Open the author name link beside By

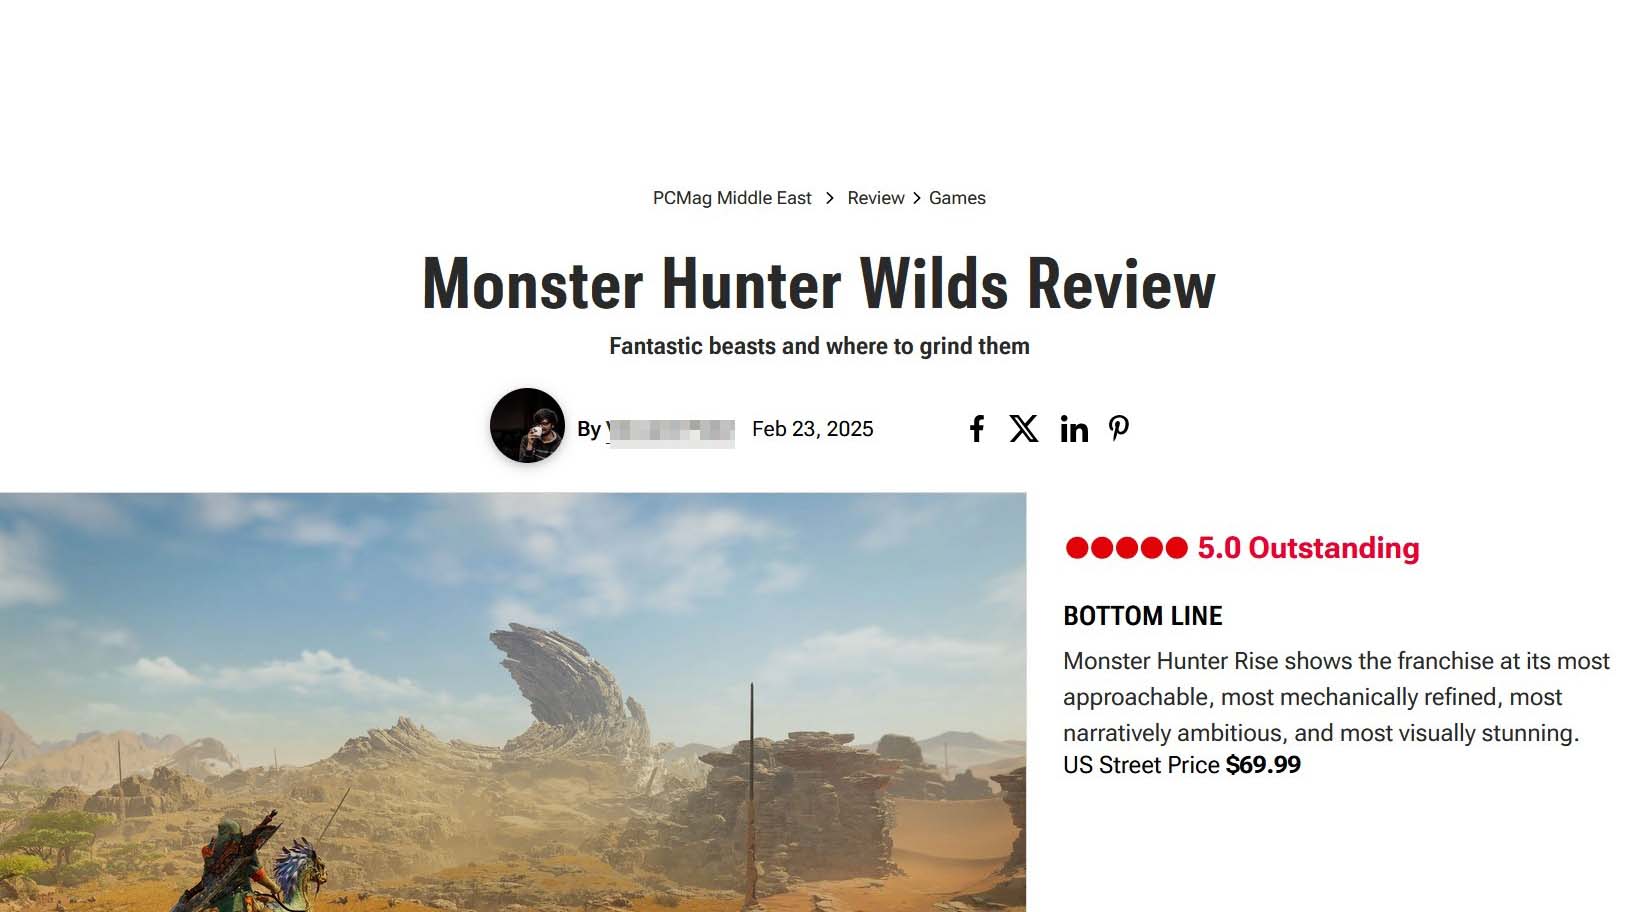pos(671,430)
